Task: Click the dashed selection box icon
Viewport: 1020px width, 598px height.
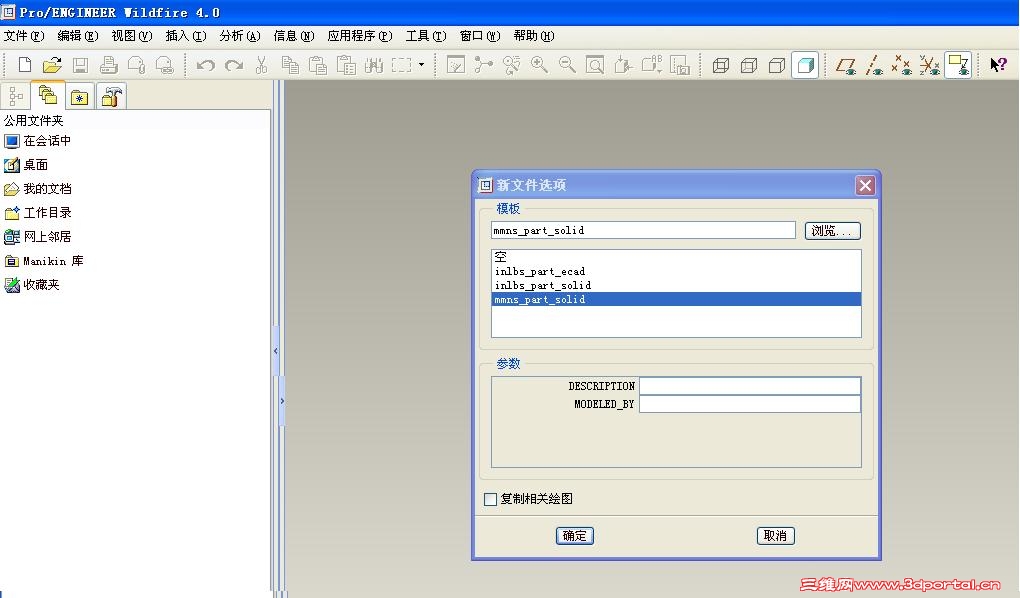Action: click(x=401, y=64)
